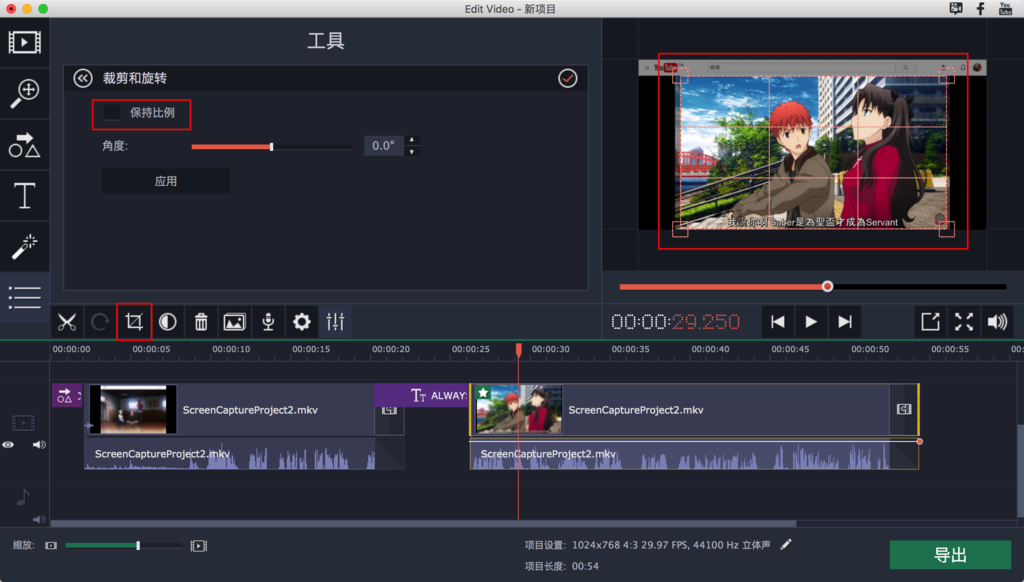Click the scissors split clip tool

coord(67,322)
